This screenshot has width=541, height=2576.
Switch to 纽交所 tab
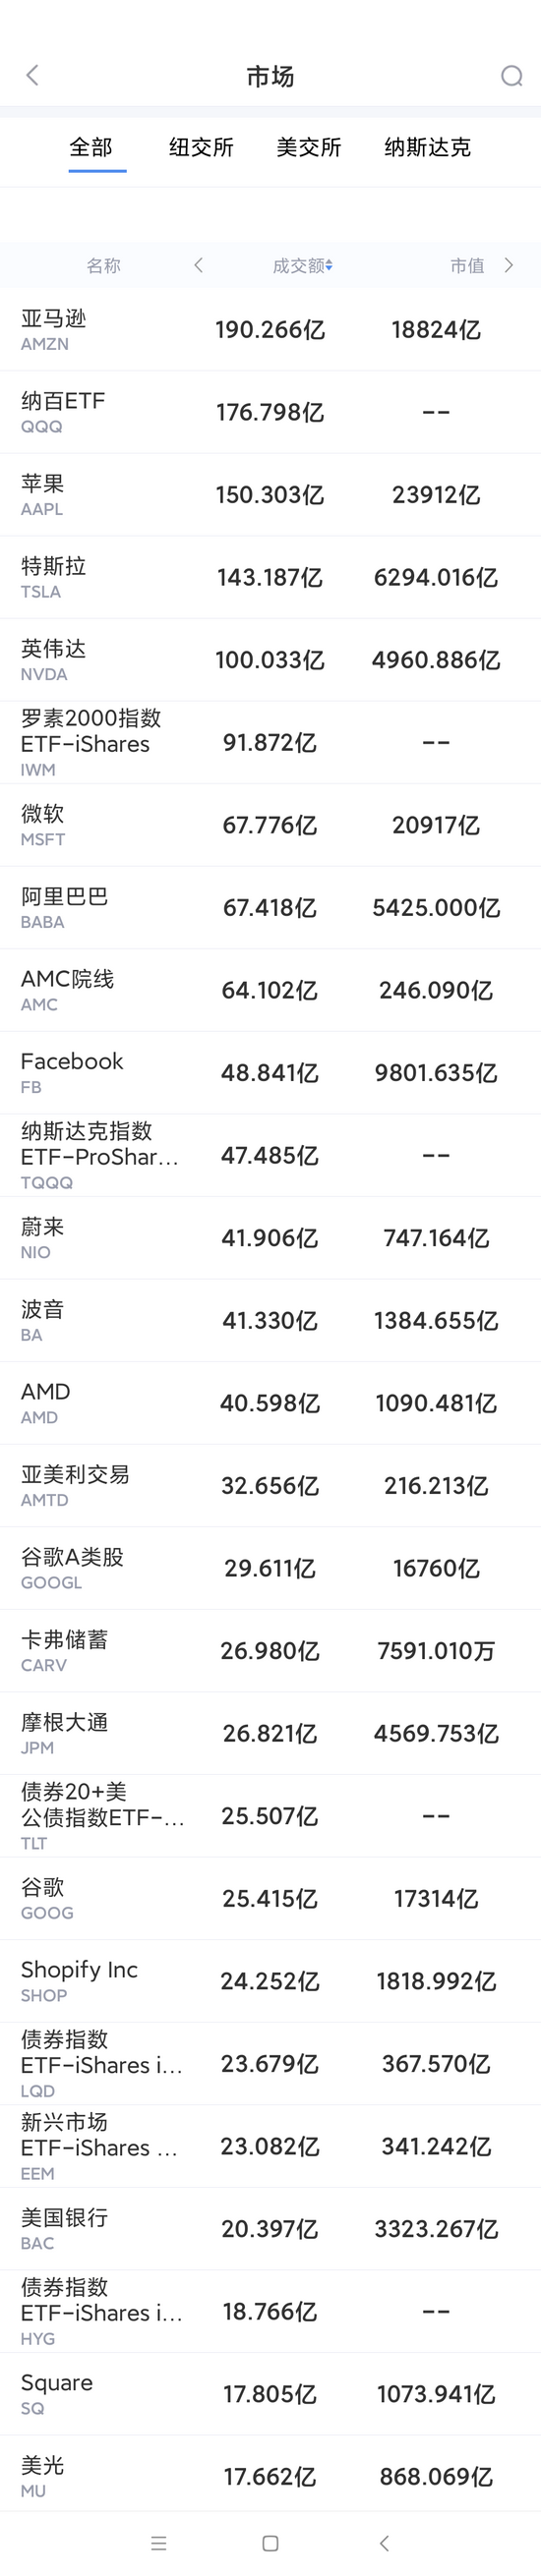click(x=201, y=147)
